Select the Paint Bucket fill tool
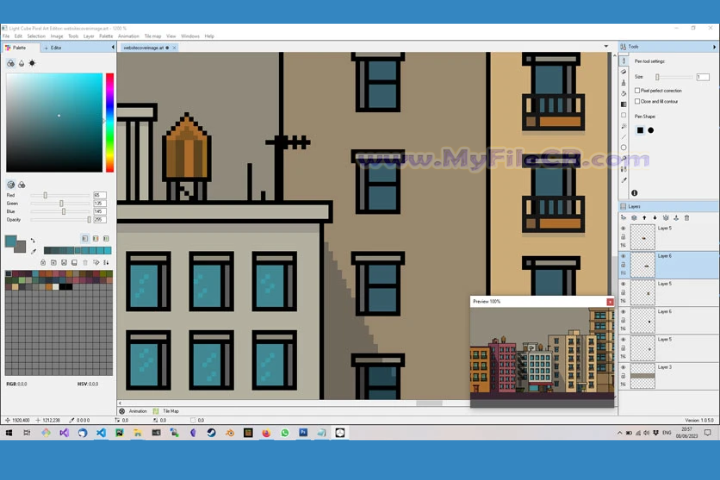The height and width of the screenshot is (480, 720). click(624, 93)
